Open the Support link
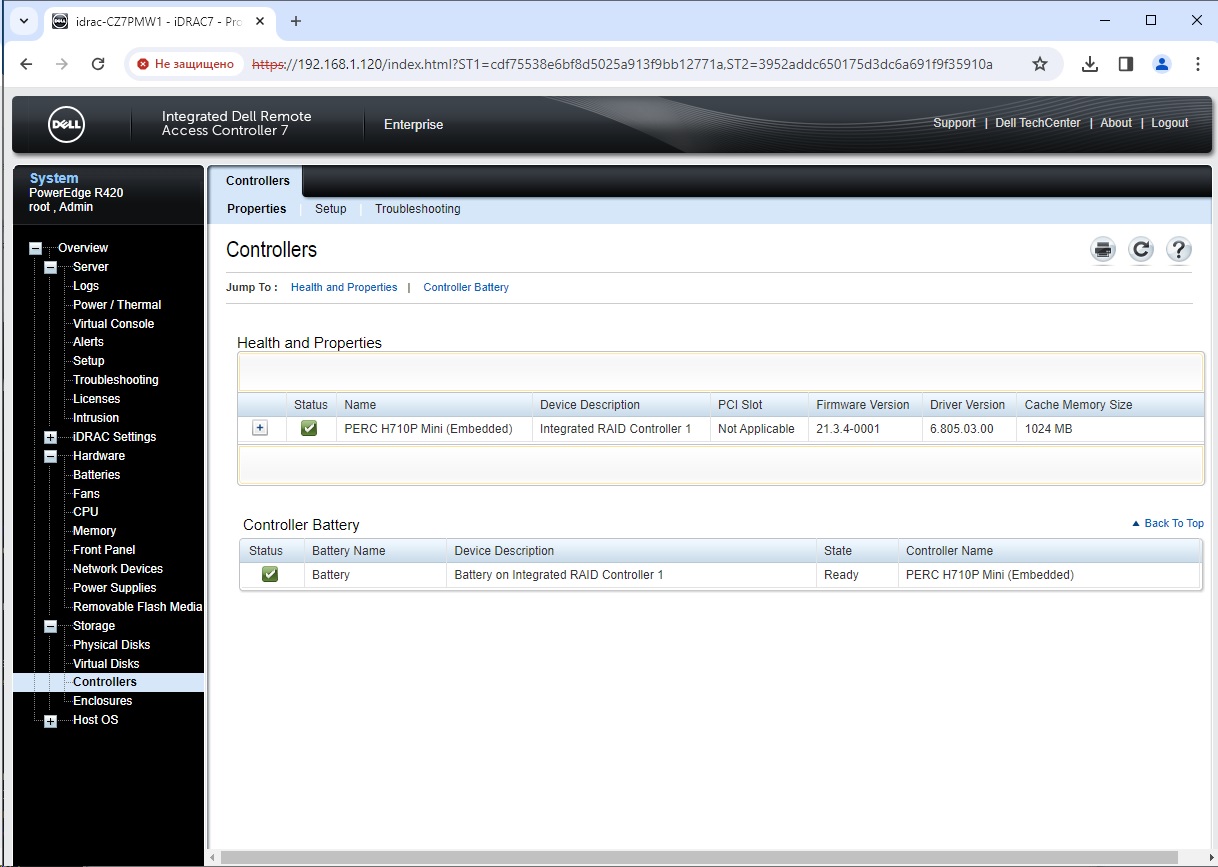This screenshot has width=1218, height=867. [954, 123]
